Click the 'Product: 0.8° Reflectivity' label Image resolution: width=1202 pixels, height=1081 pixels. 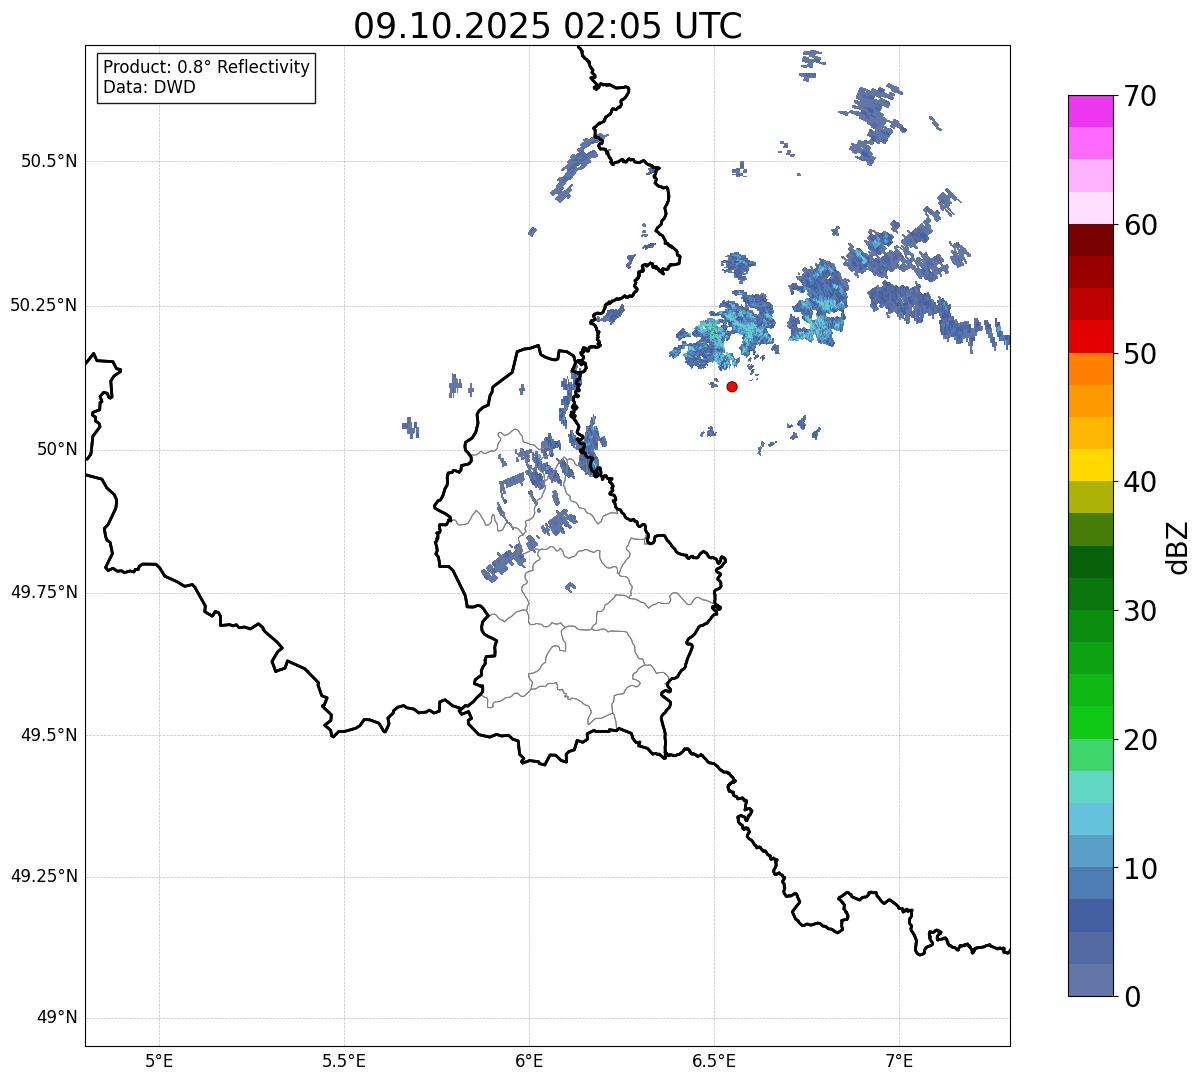(x=207, y=67)
